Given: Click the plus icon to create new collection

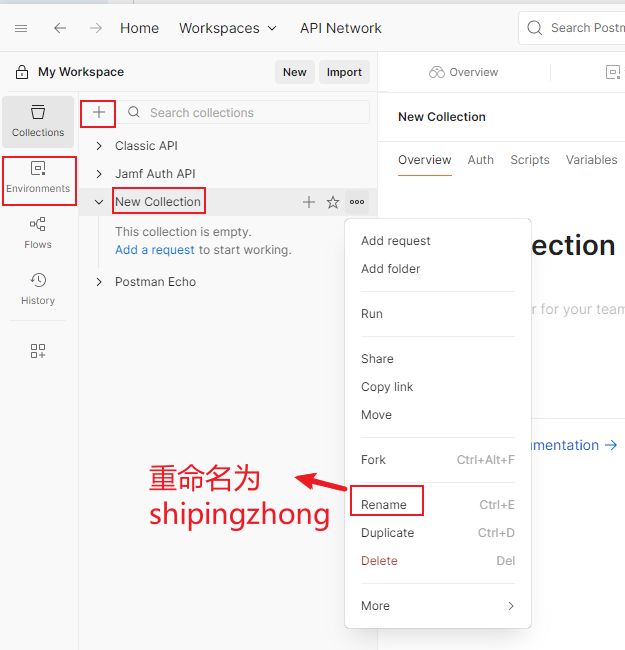Looking at the screenshot, I should [x=98, y=113].
